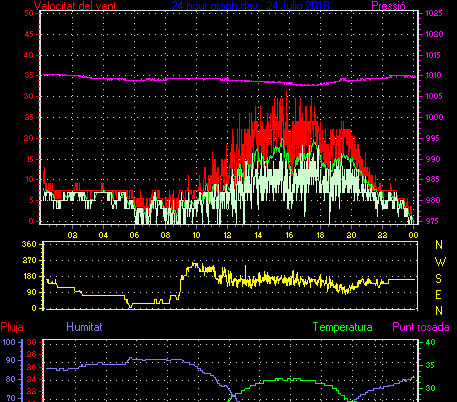Click the 'Pluja' legend label

pyautogui.click(x=12, y=327)
